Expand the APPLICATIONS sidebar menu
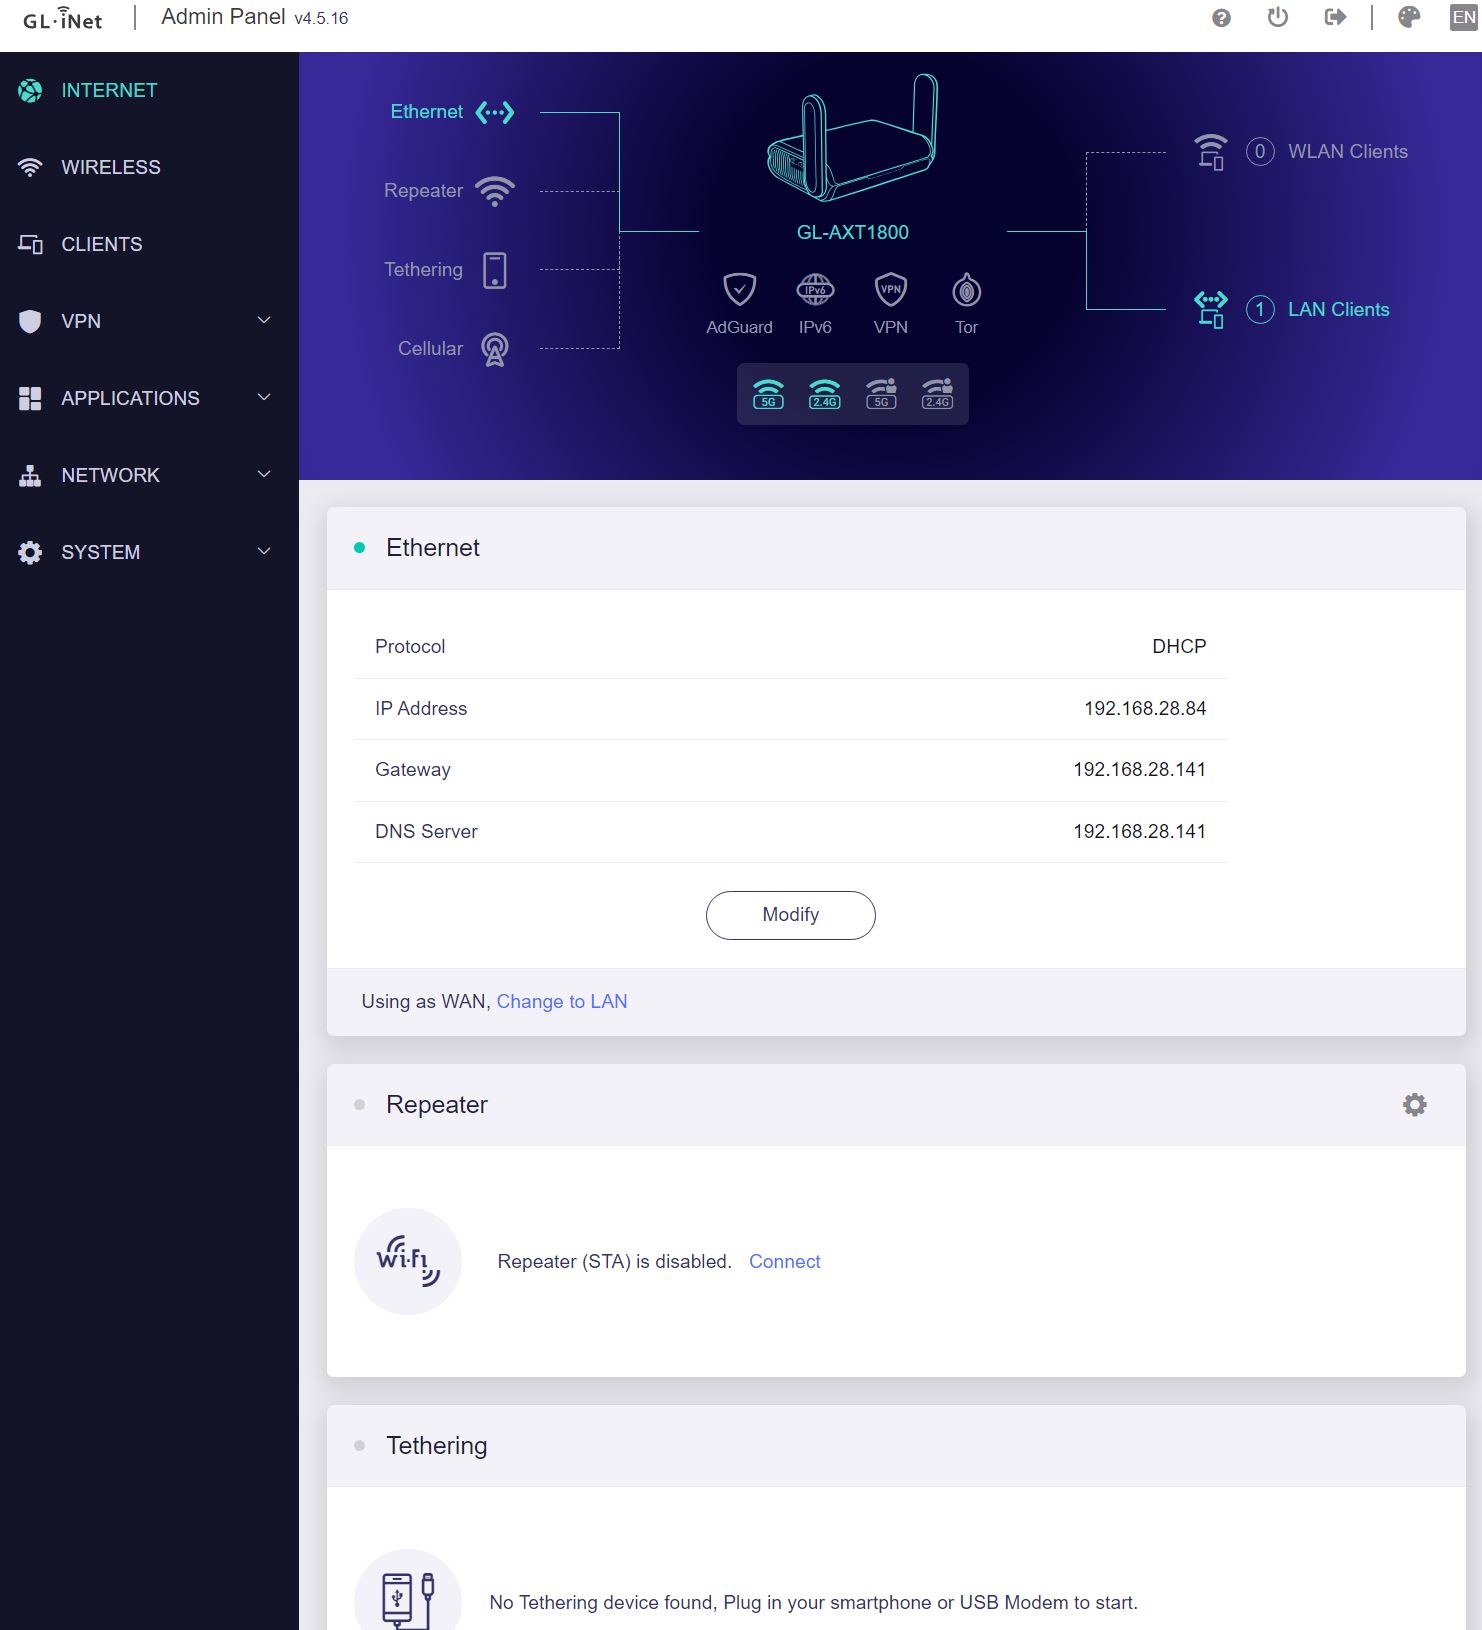Viewport: 1482px width, 1630px height. tap(149, 398)
